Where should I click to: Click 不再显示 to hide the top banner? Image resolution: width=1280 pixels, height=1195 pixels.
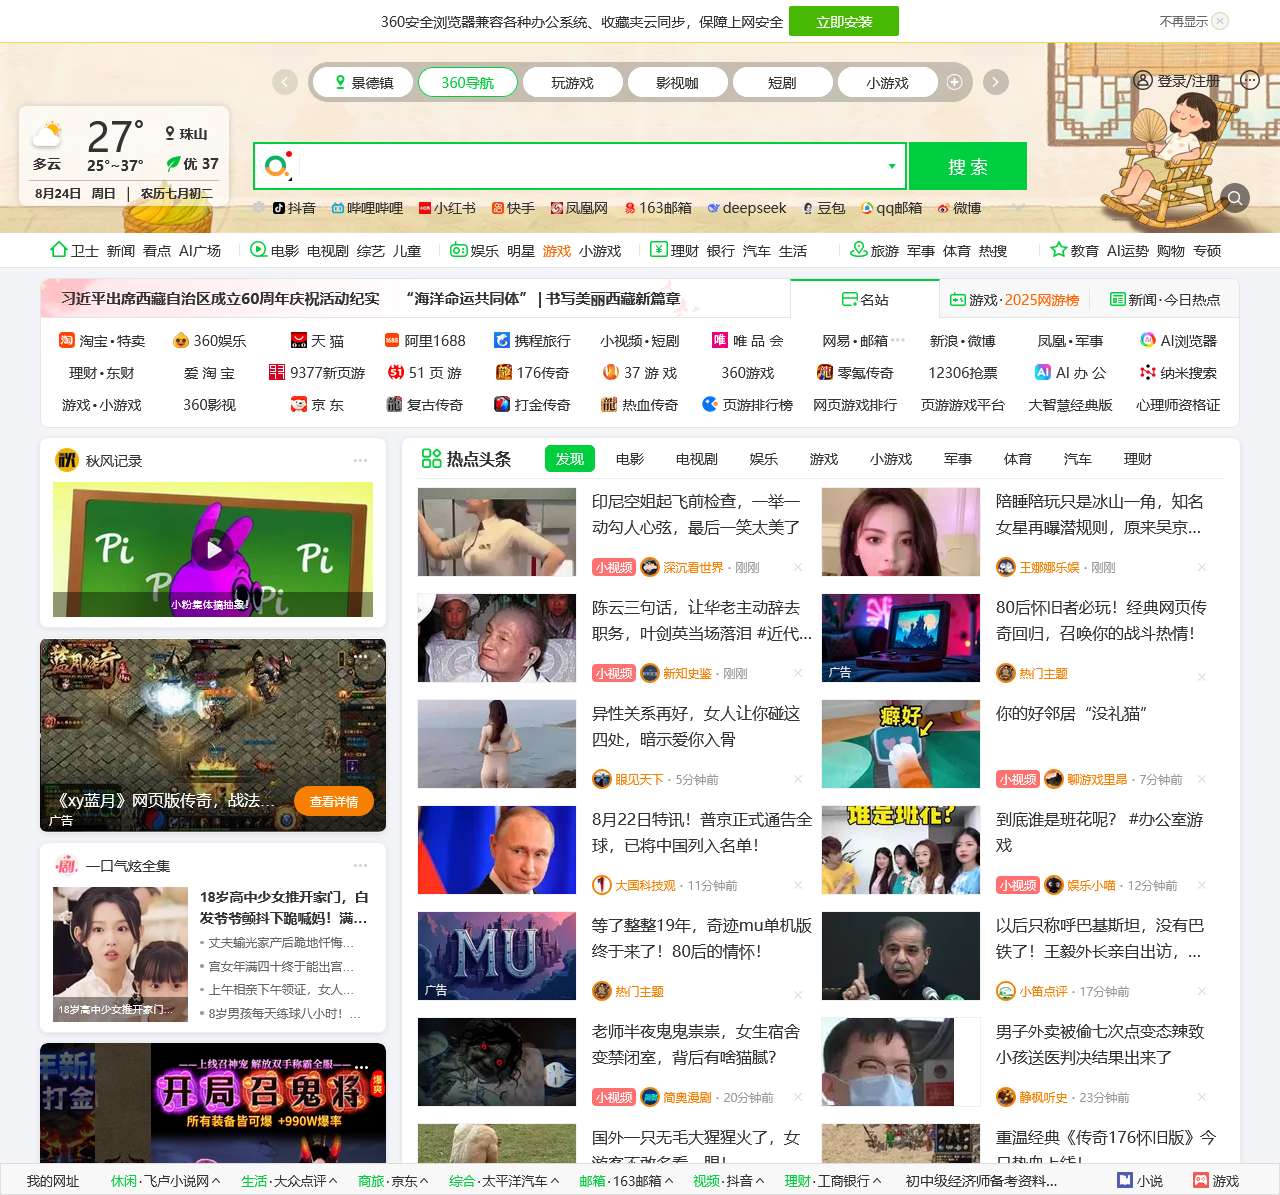coord(1183,19)
